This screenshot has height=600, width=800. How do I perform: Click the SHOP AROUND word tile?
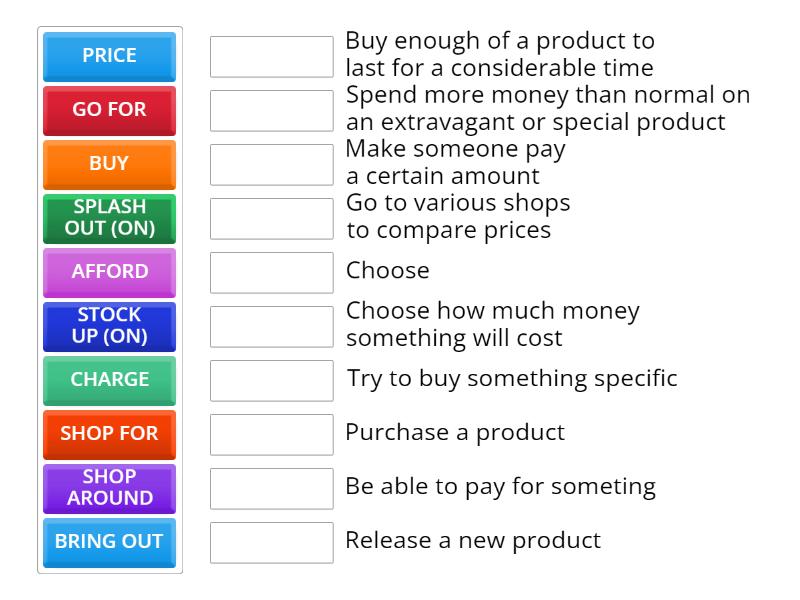108,489
